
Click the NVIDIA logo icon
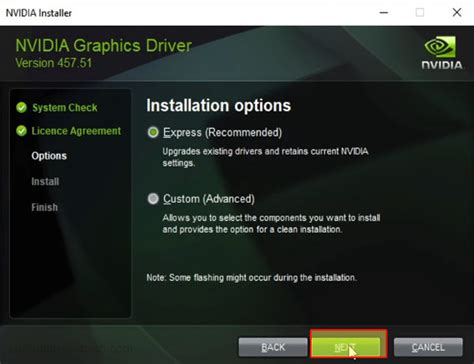[x=441, y=52]
